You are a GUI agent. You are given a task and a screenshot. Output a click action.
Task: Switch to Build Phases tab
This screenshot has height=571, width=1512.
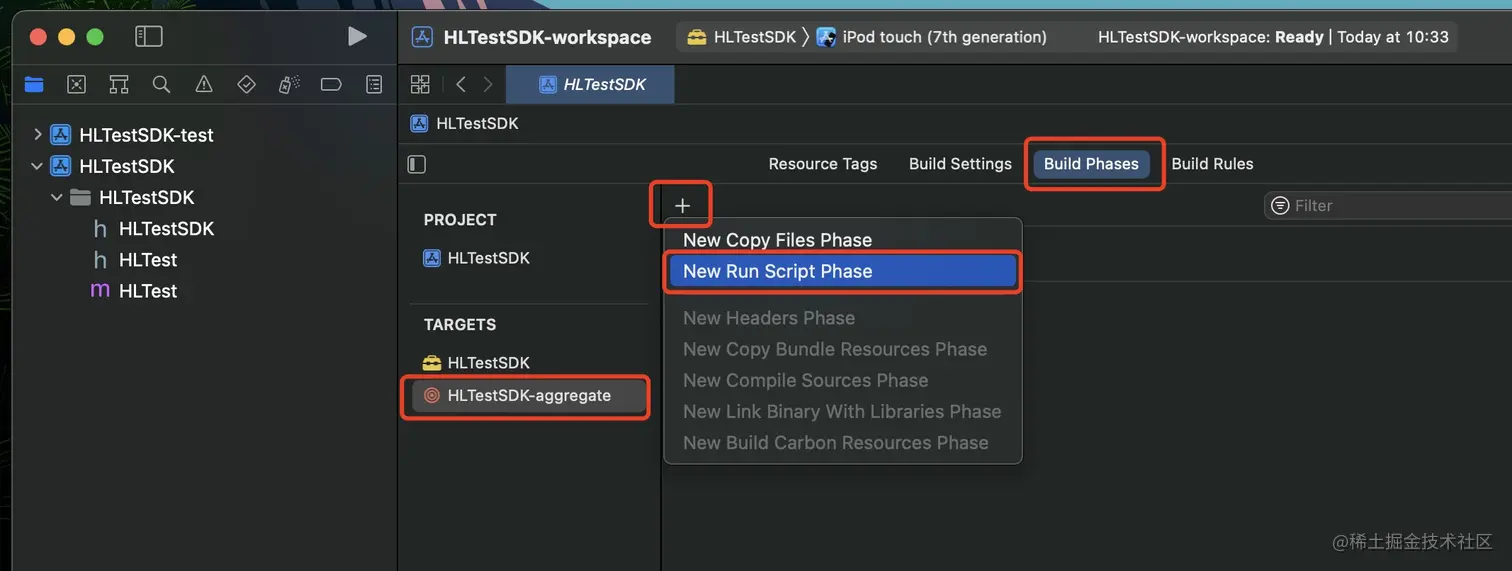point(1091,164)
